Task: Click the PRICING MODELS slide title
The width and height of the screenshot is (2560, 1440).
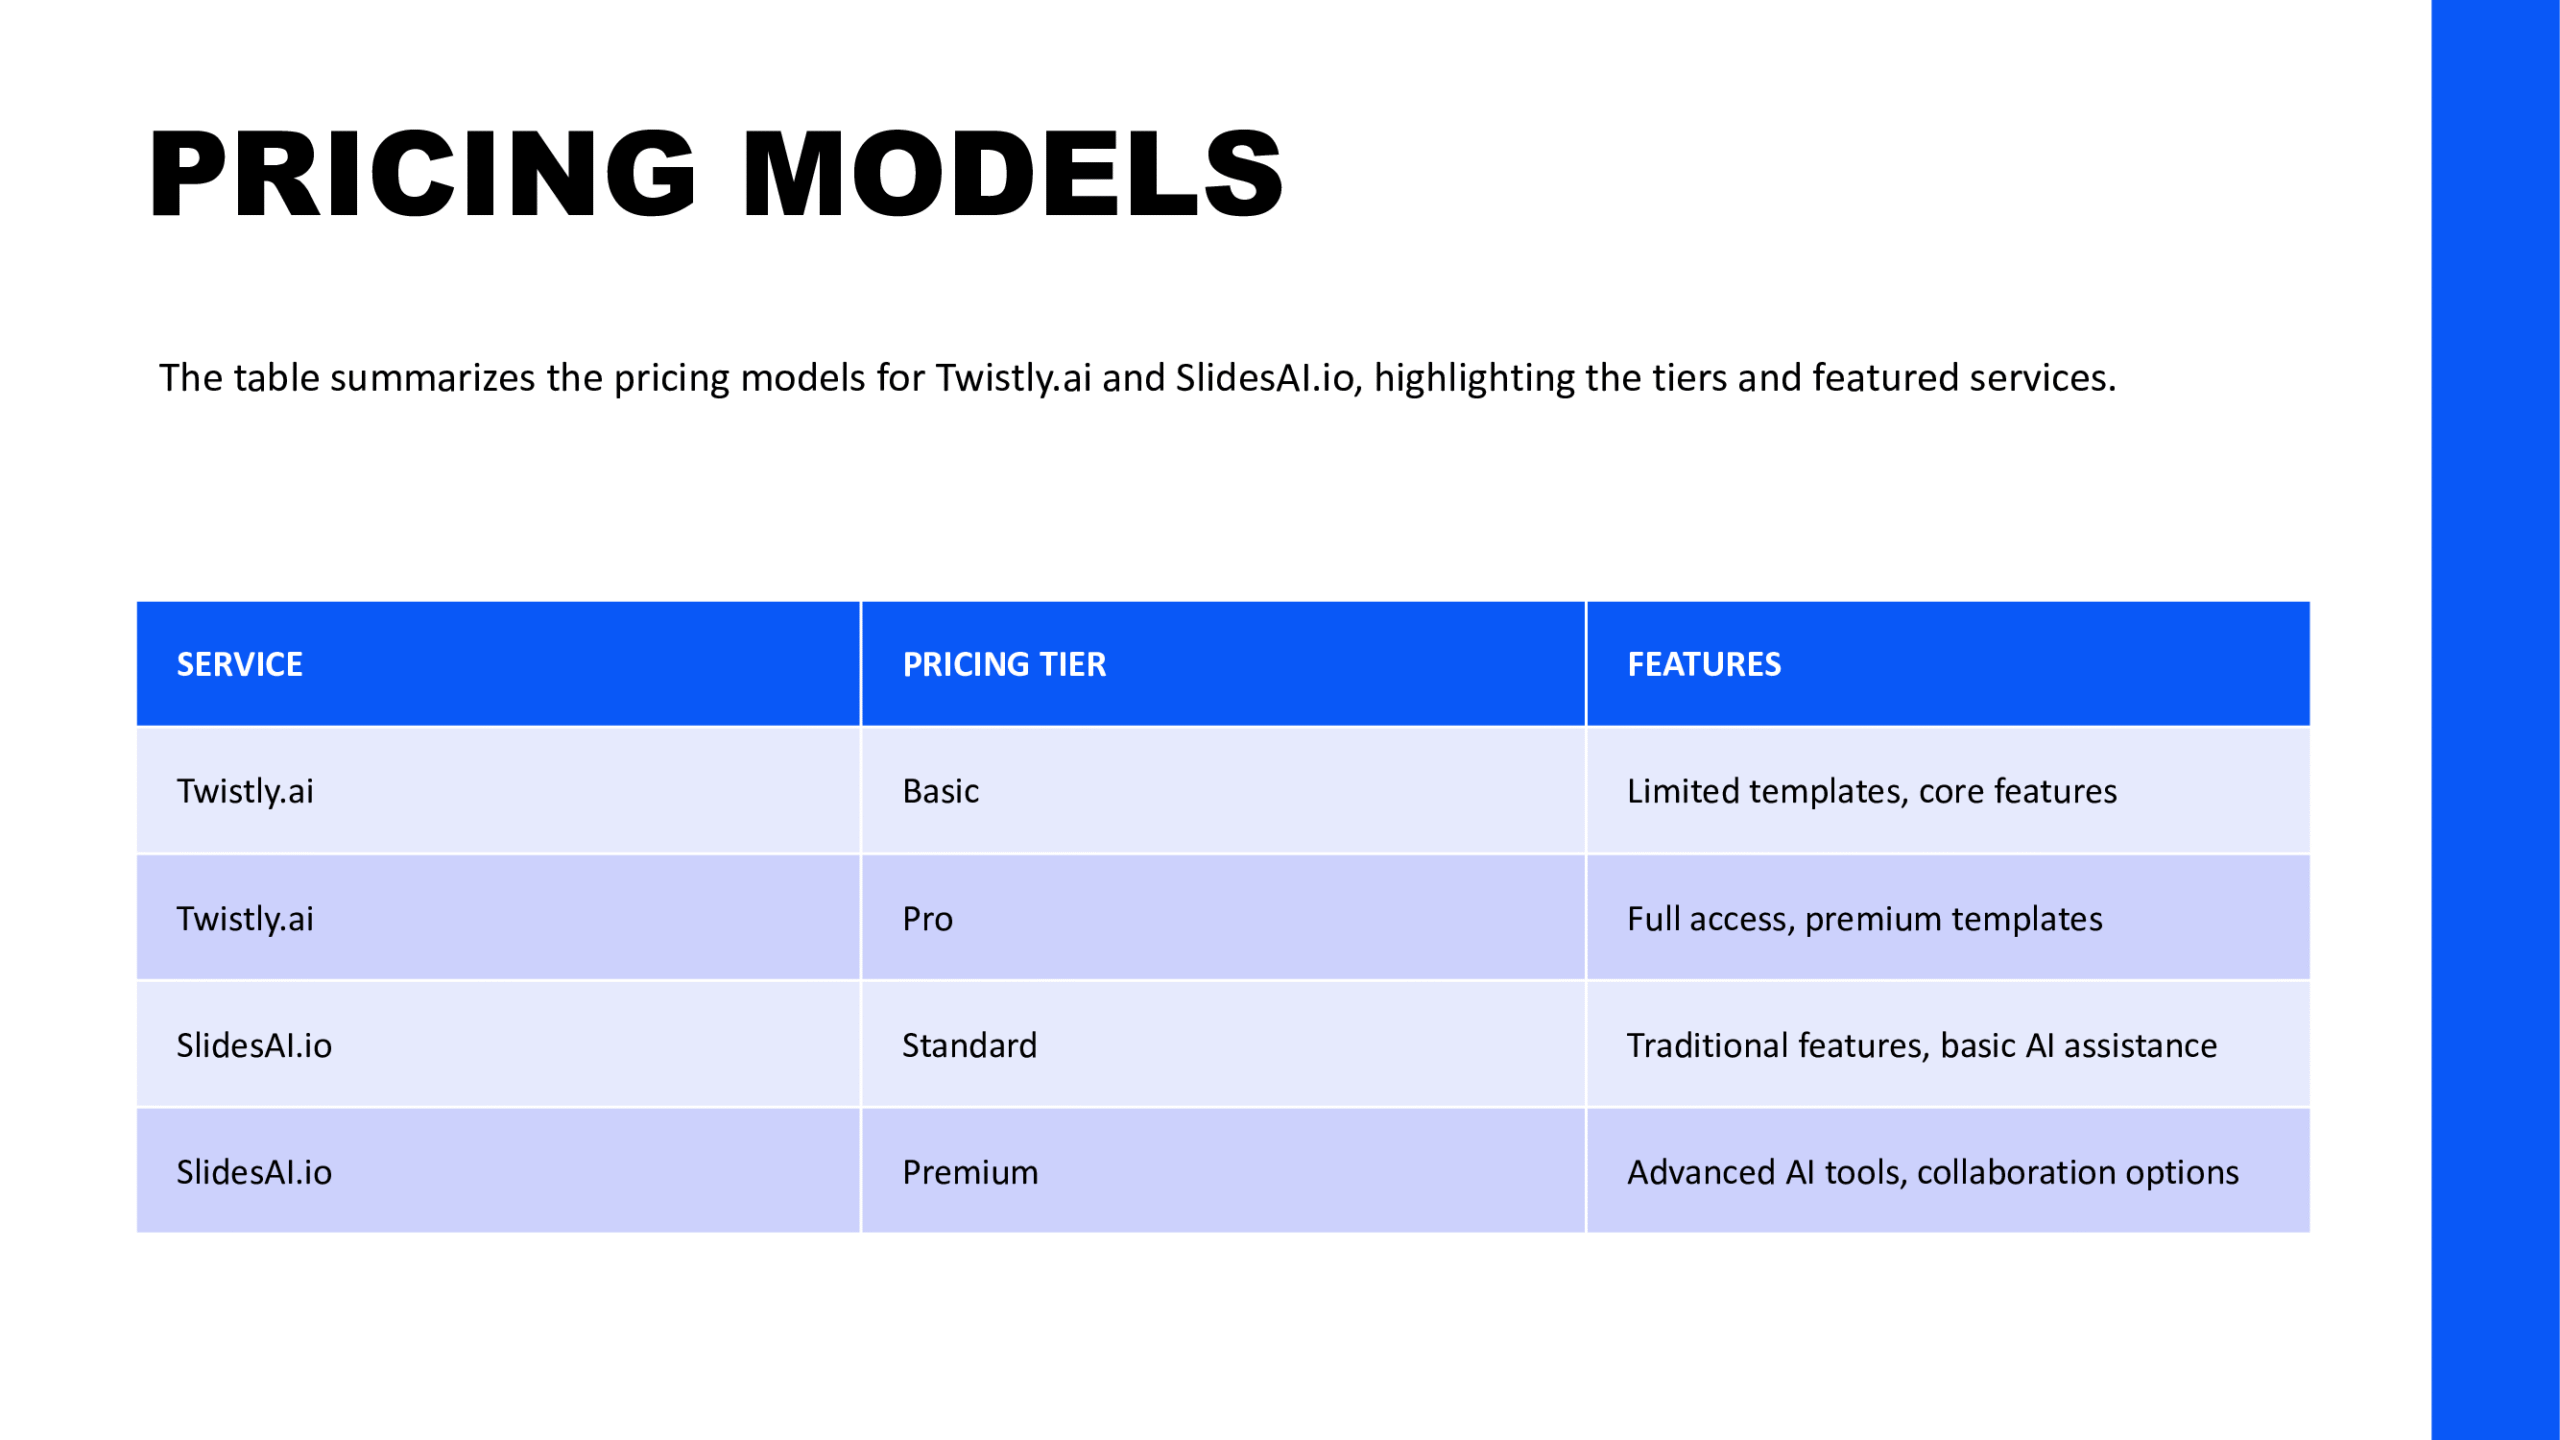Action: [715, 174]
